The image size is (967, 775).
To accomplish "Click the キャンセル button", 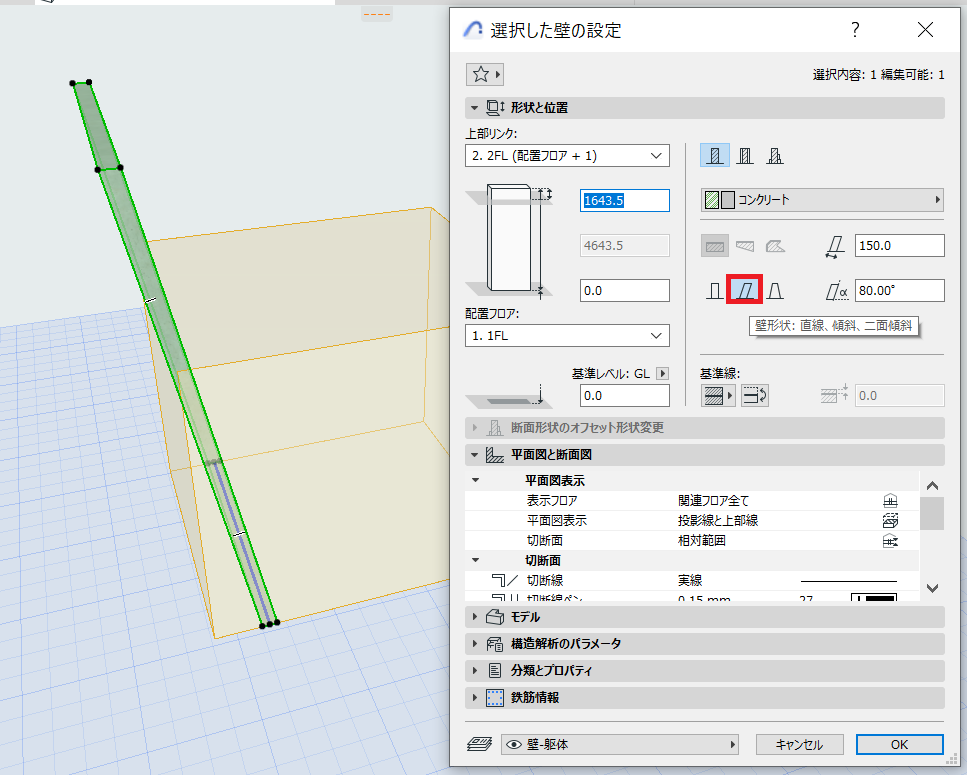I will (x=799, y=745).
